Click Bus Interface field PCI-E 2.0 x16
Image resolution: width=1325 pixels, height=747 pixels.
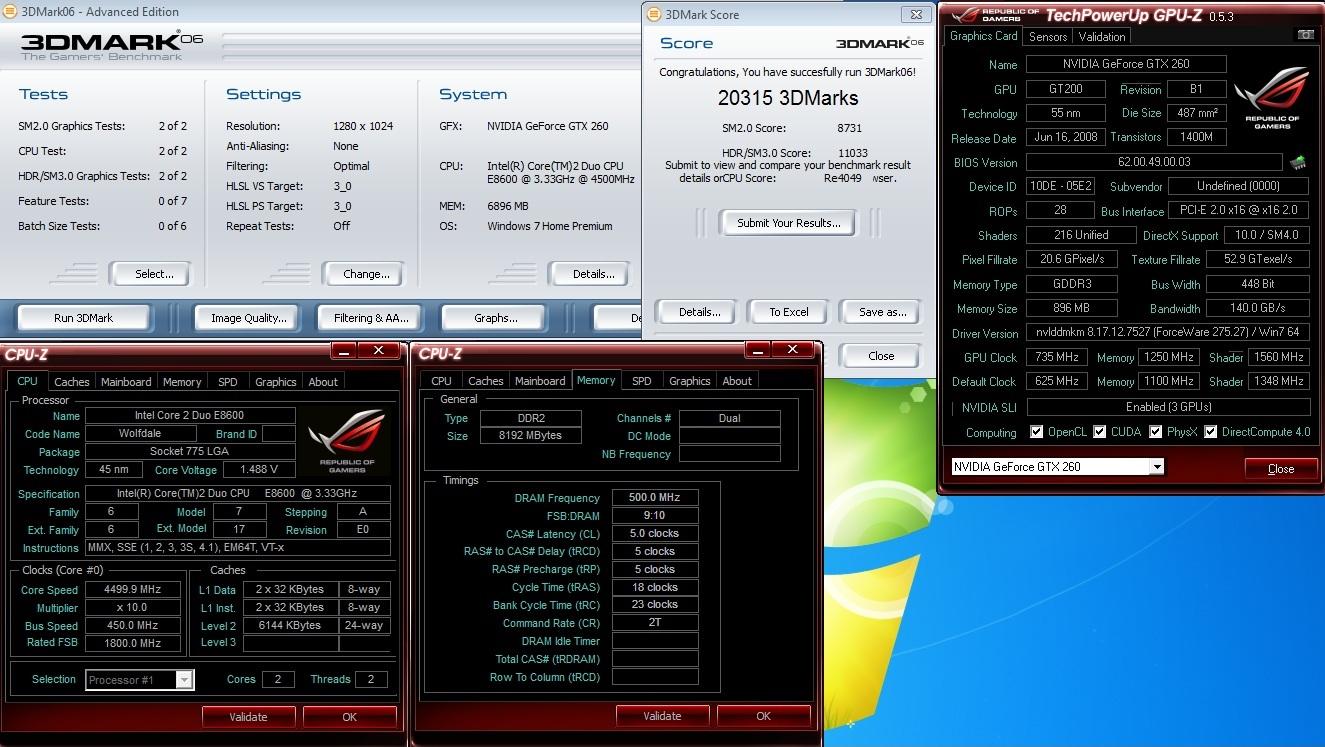(x=1240, y=211)
